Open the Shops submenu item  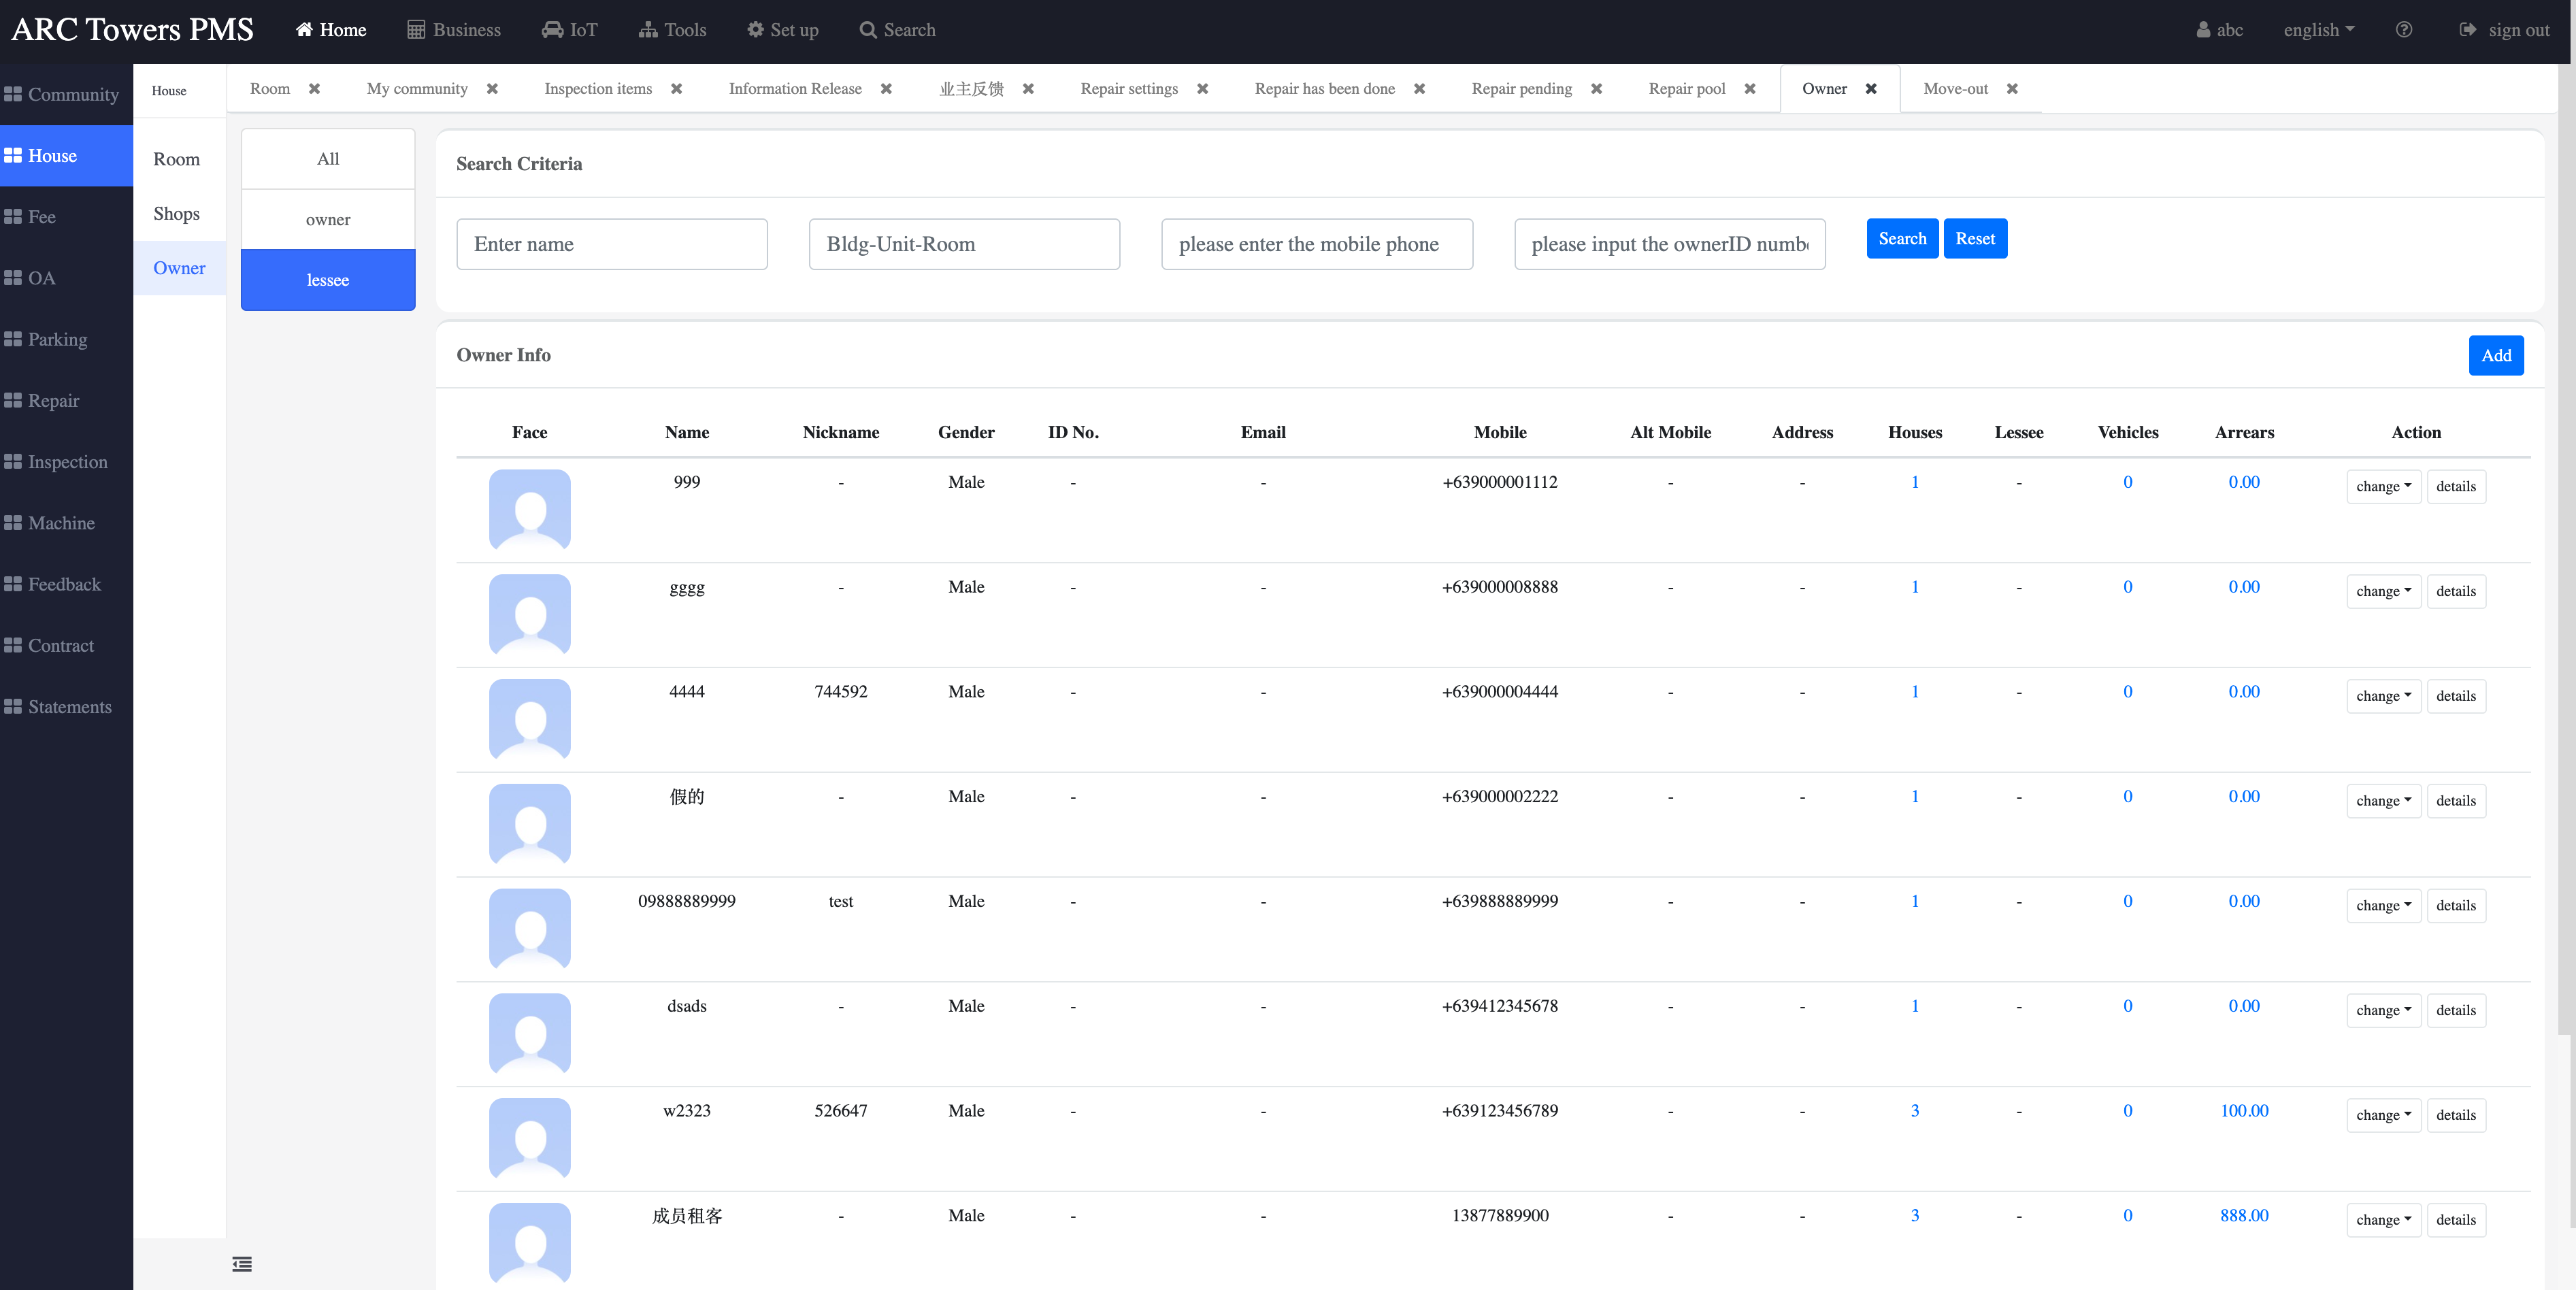(x=176, y=214)
